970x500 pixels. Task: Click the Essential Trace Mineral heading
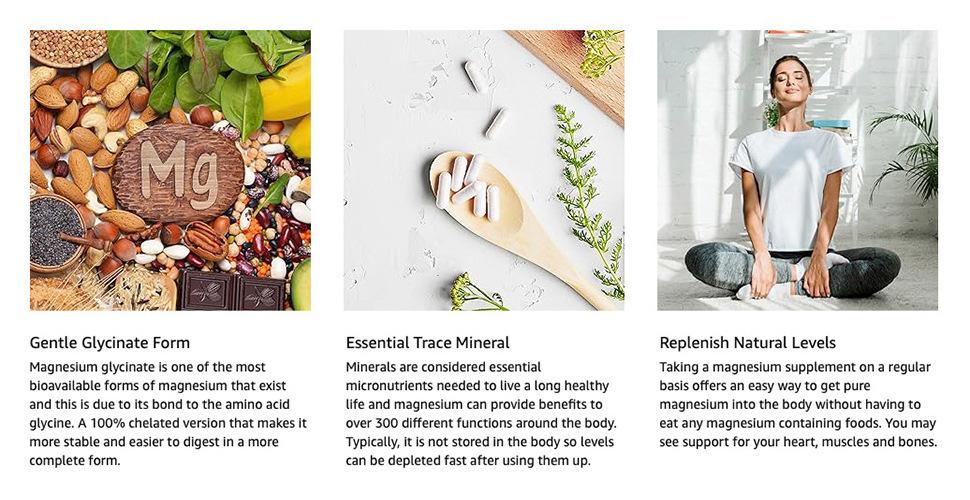click(427, 343)
